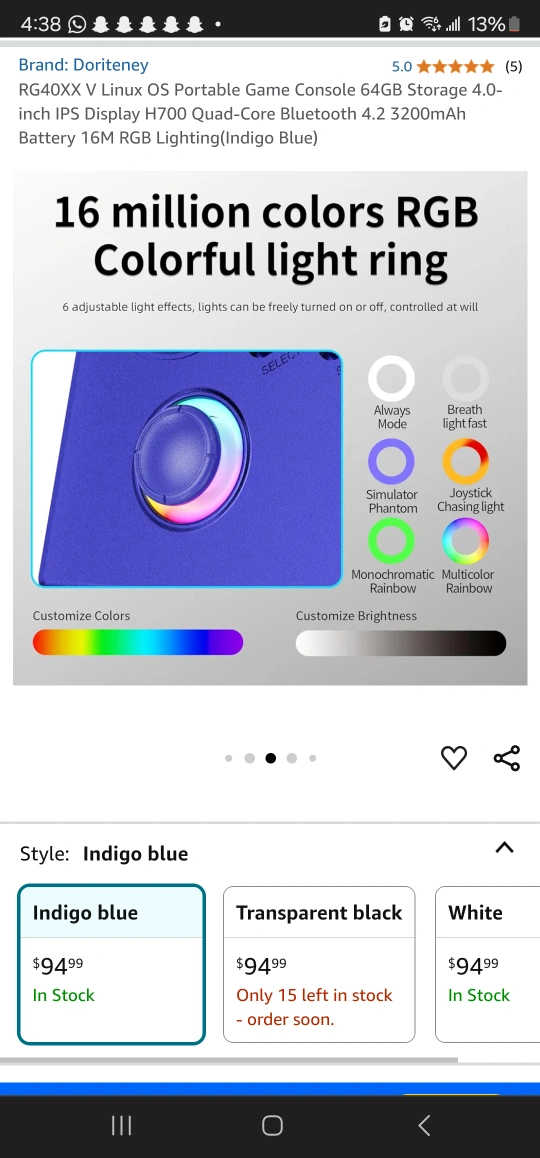Open the share icon
This screenshot has width=540, height=1158.
coord(507,758)
